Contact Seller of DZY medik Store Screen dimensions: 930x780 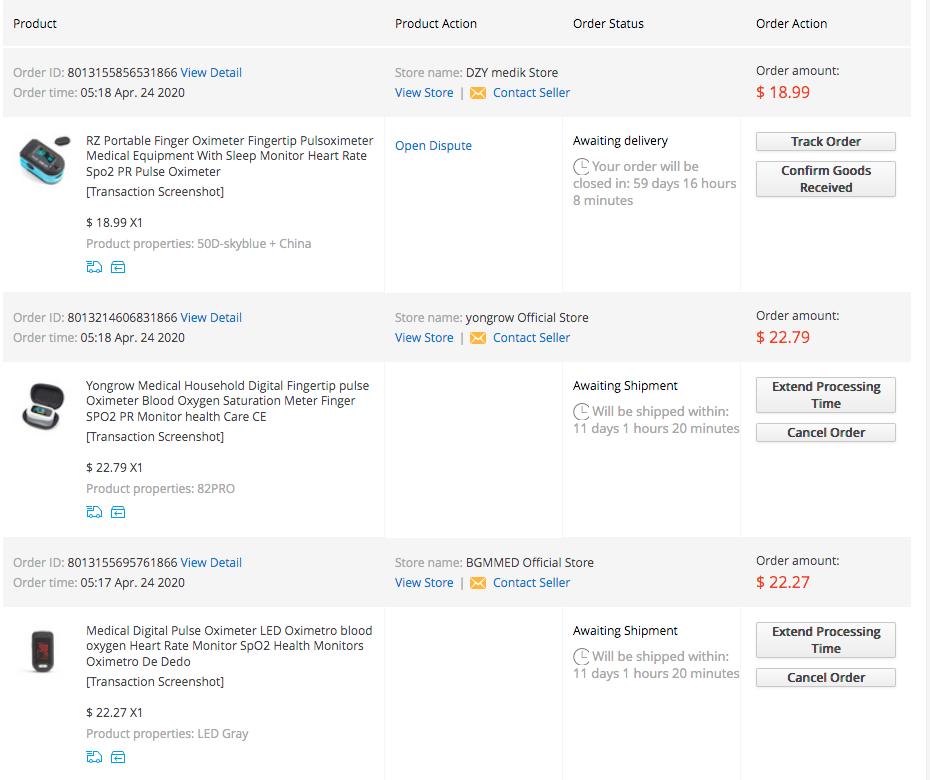pyautogui.click(x=531, y=93)
